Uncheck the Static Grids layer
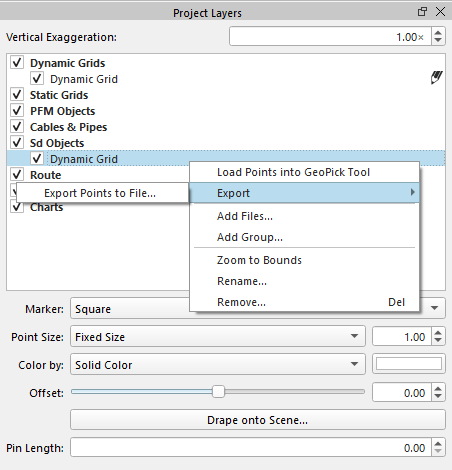Viewport: 452px width, 470px height. click(17, 95)
